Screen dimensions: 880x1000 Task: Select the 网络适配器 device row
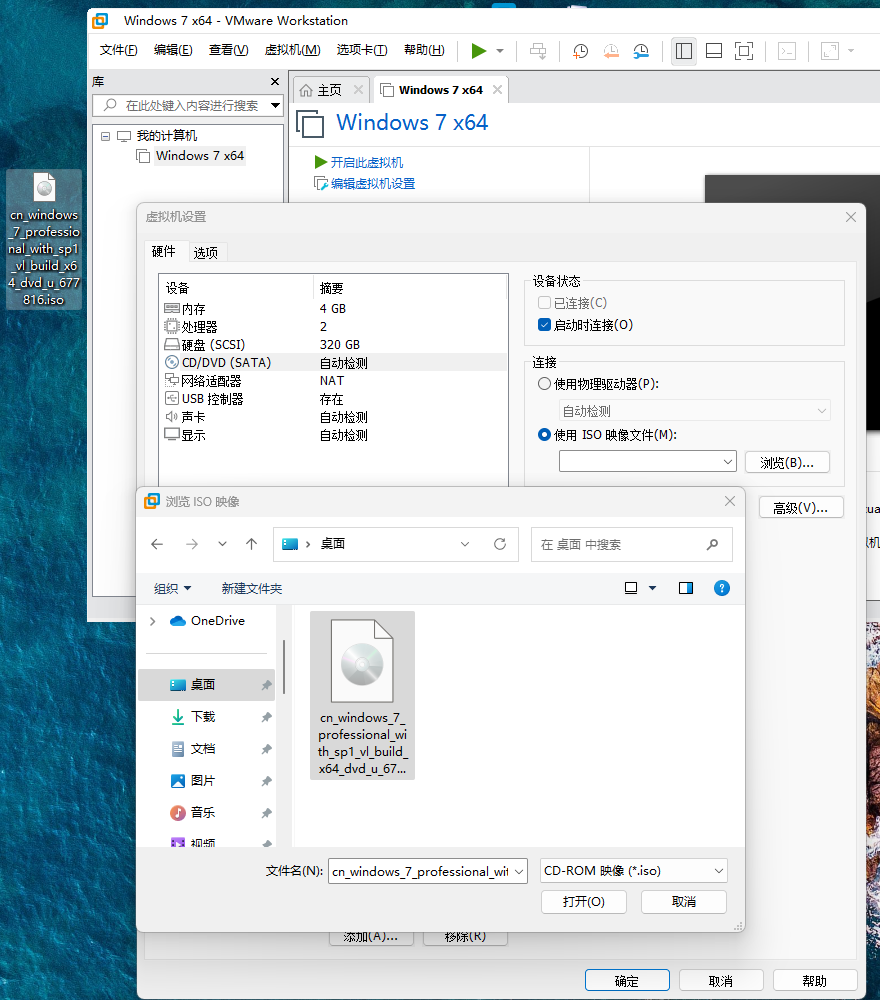334,381
